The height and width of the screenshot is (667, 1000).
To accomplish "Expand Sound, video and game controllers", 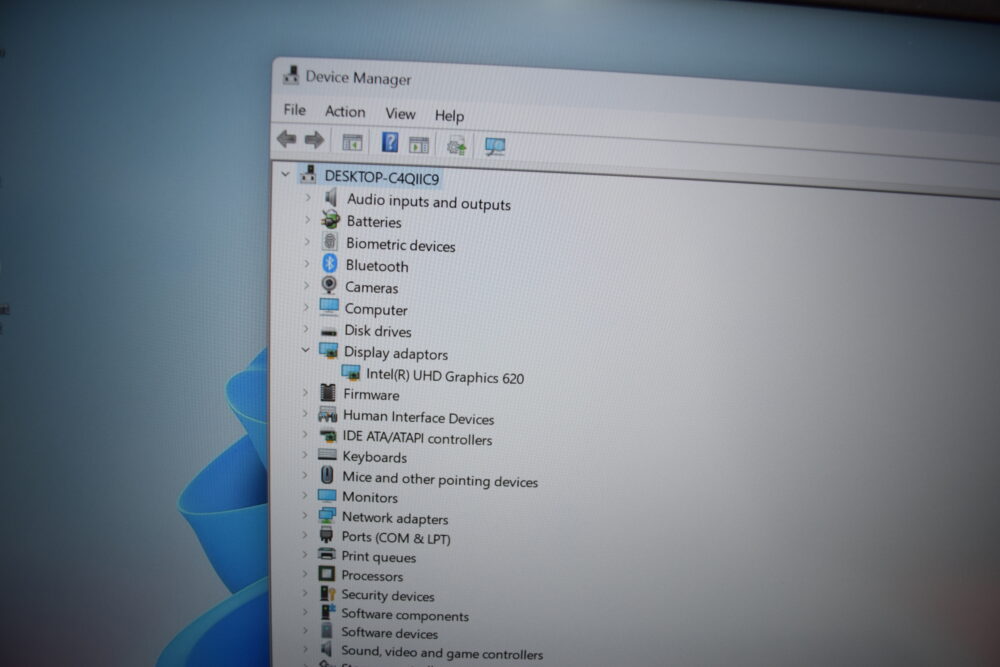I will (304, 649).
